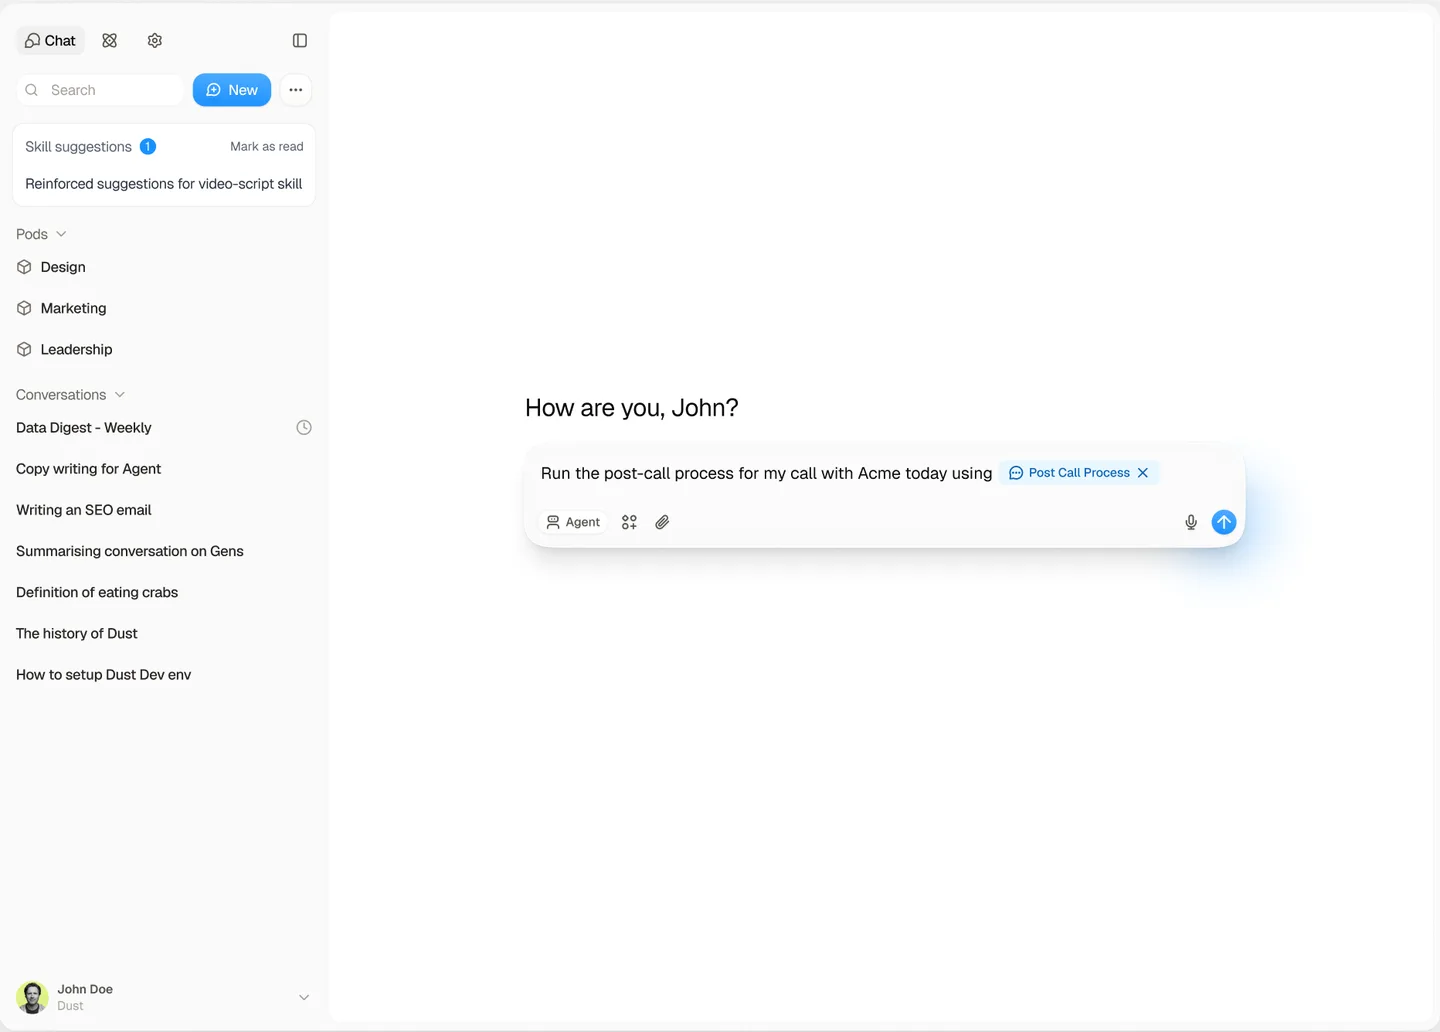Click the Skill suggestions badge showing 1
1440x1032 pixels.
[x=148, y=146]
